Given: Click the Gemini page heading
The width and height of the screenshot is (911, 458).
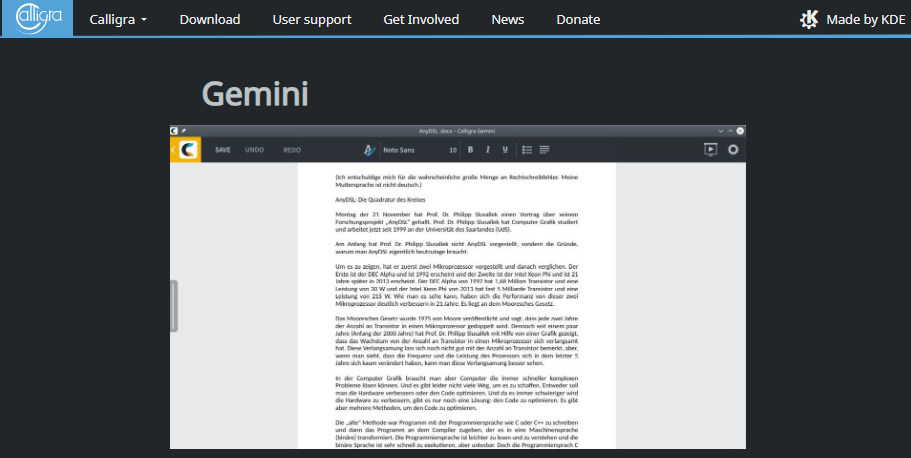Looking at the screenshot, I should [255, 94].
